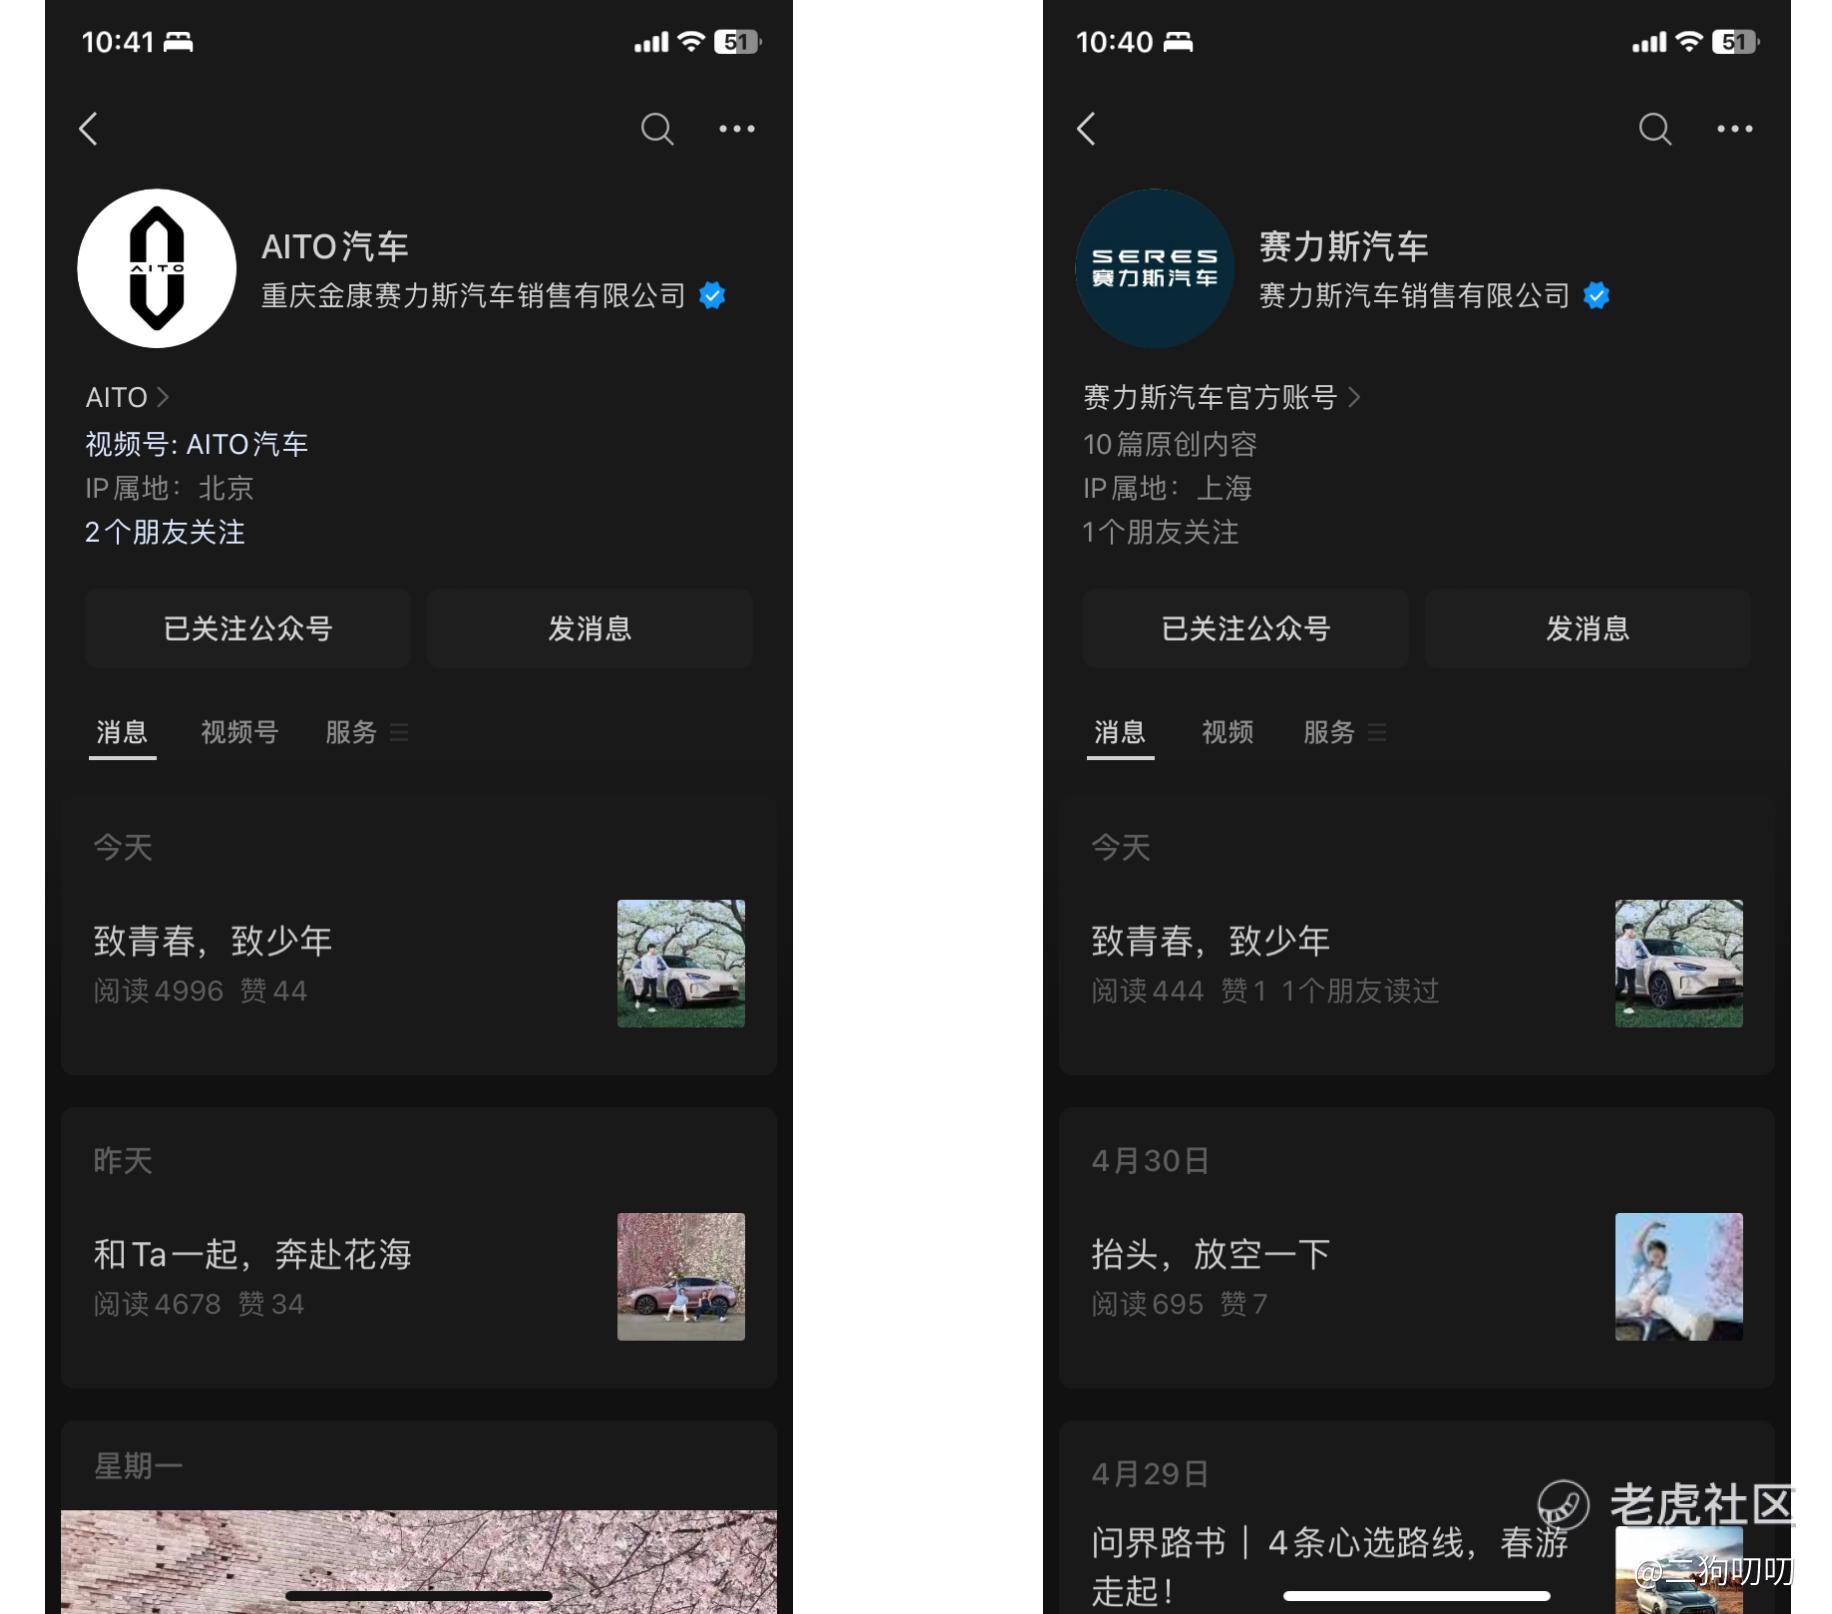The image size is (1832, 1614).
Task: Open more options on 赛力斯汽车 profile
Action: 1735,129
